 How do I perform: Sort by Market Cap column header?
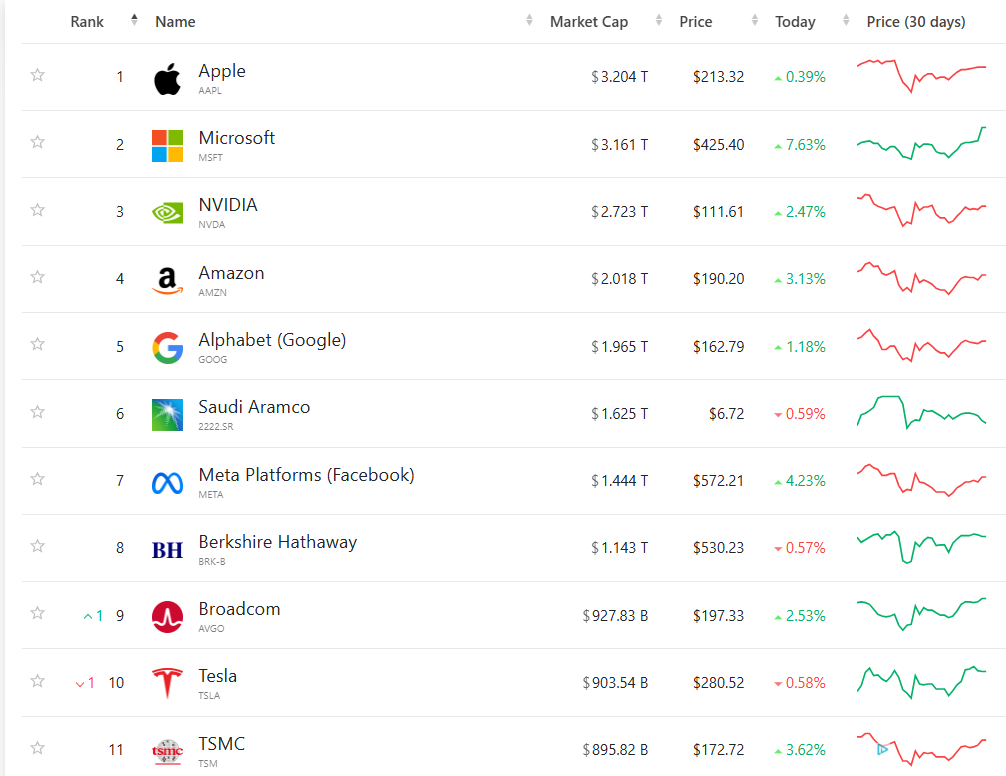[589, 22]
